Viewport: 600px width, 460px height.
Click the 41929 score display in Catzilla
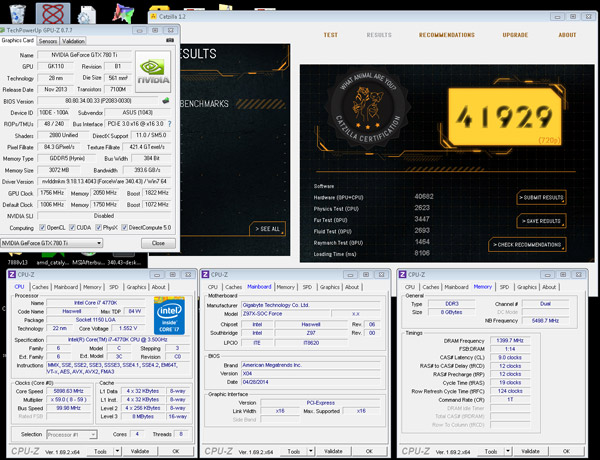(x=505, y=117)
